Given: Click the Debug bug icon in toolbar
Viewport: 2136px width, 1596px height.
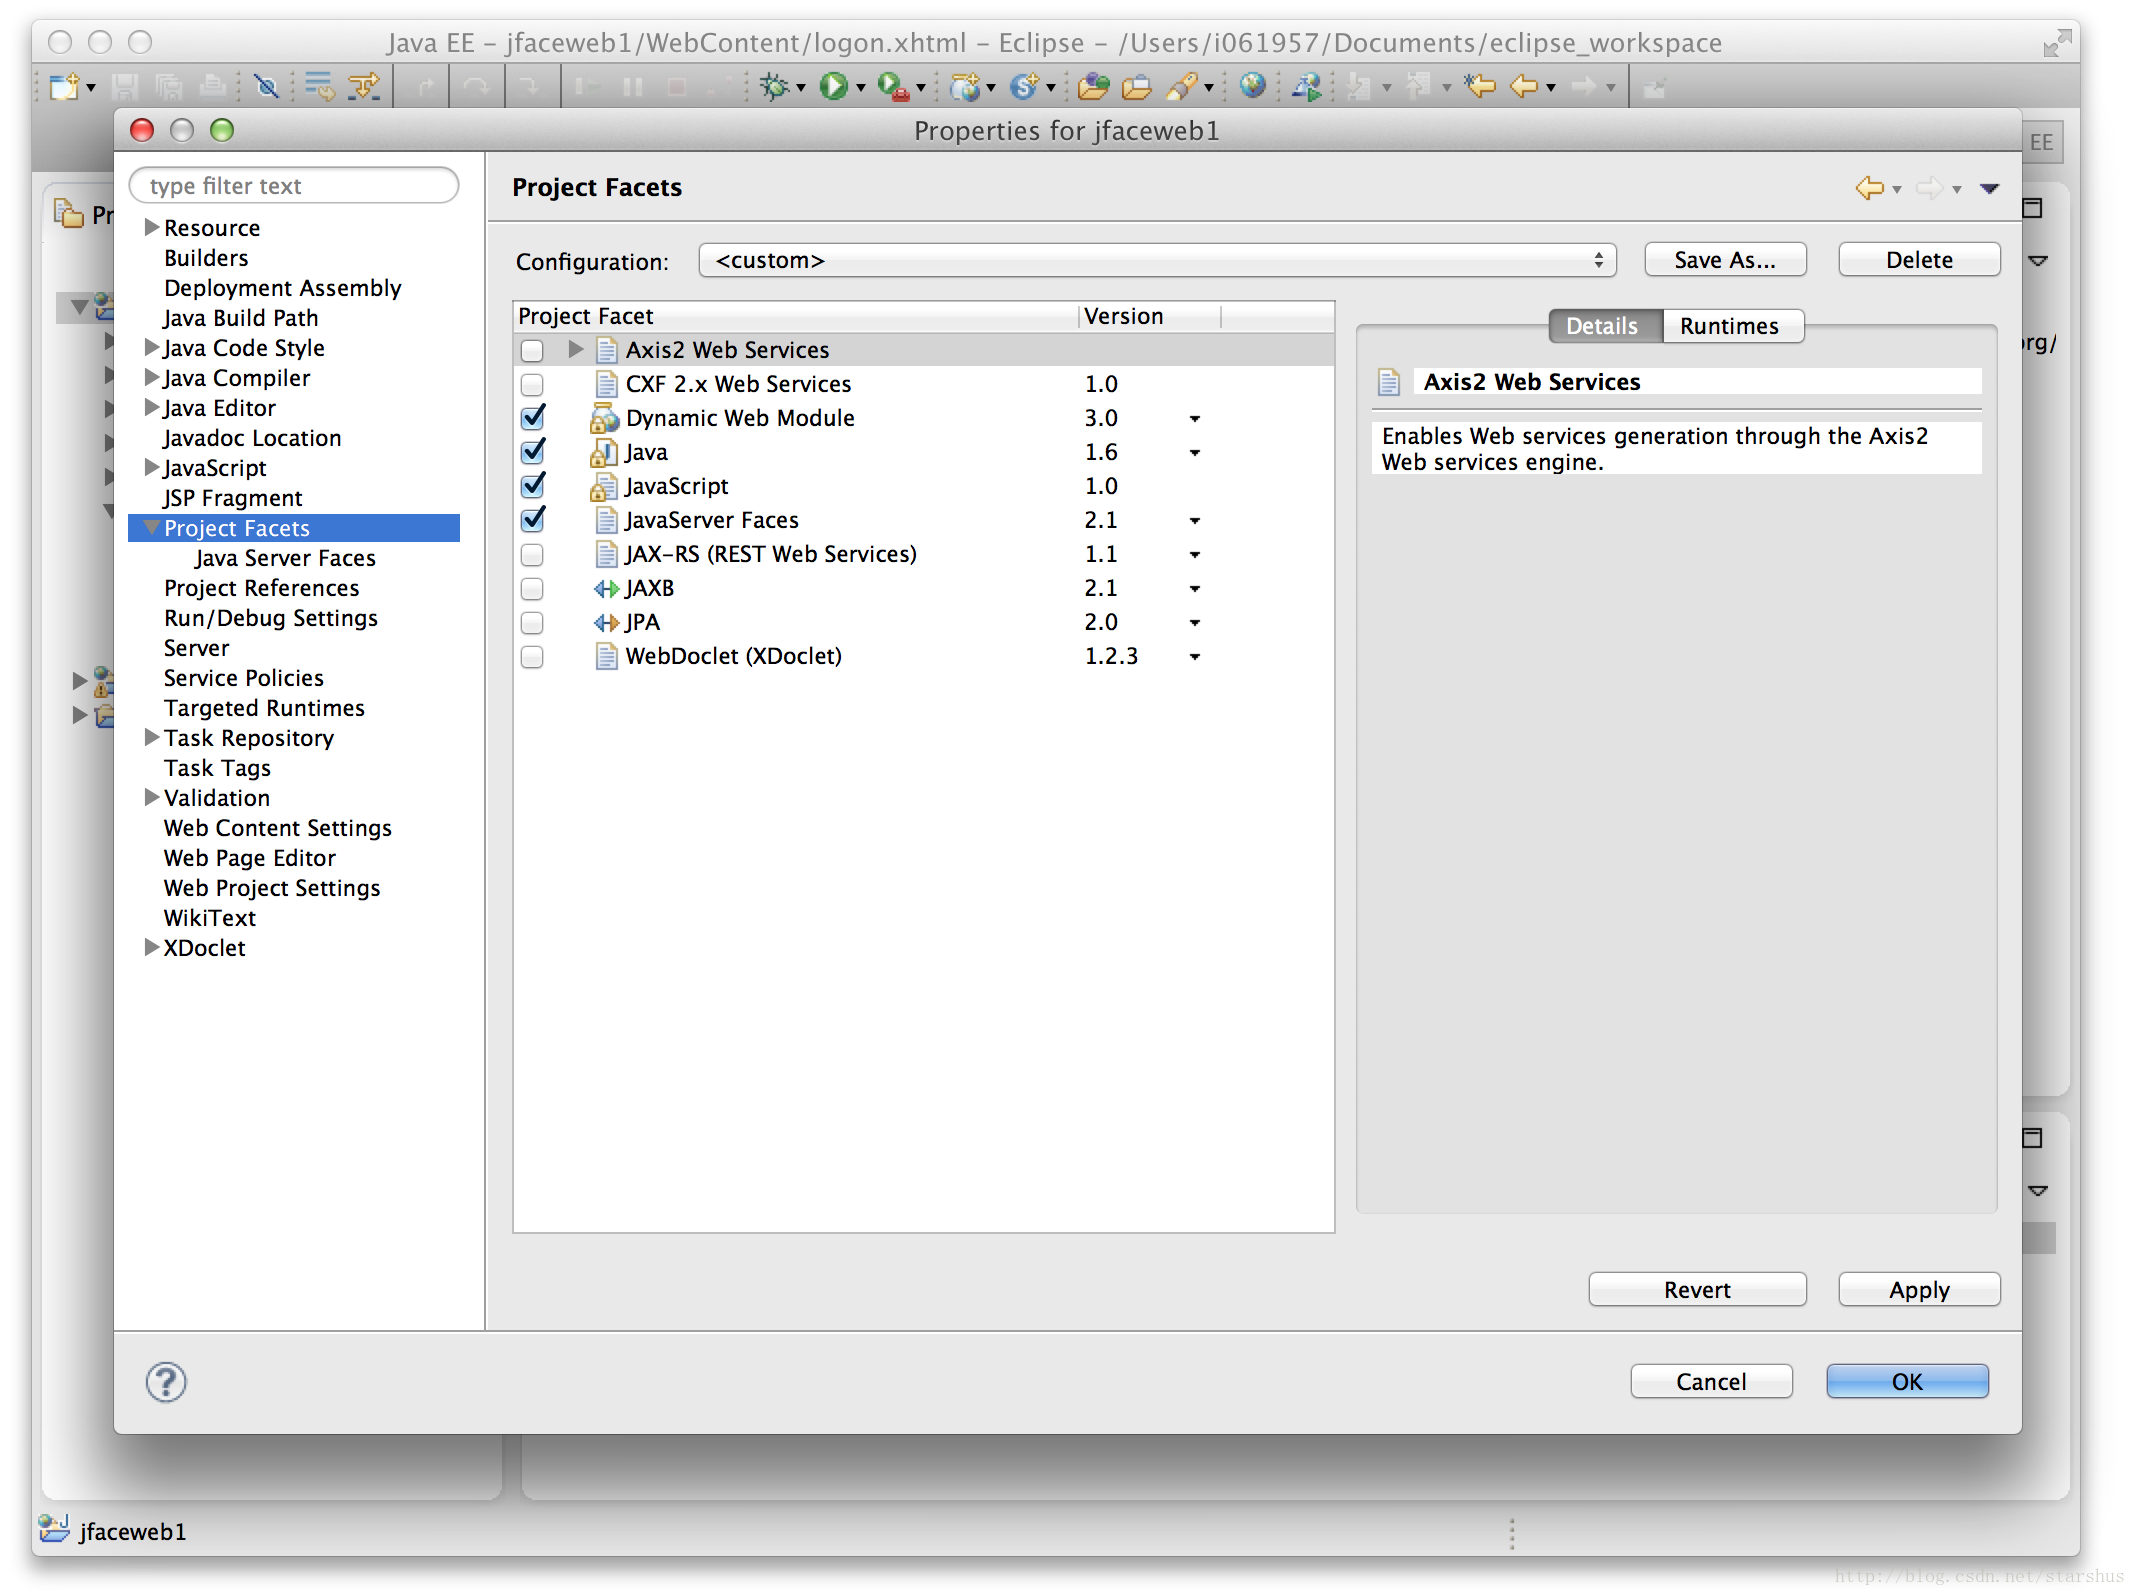Looking at the screenshot, I should [x=773, y=87].
